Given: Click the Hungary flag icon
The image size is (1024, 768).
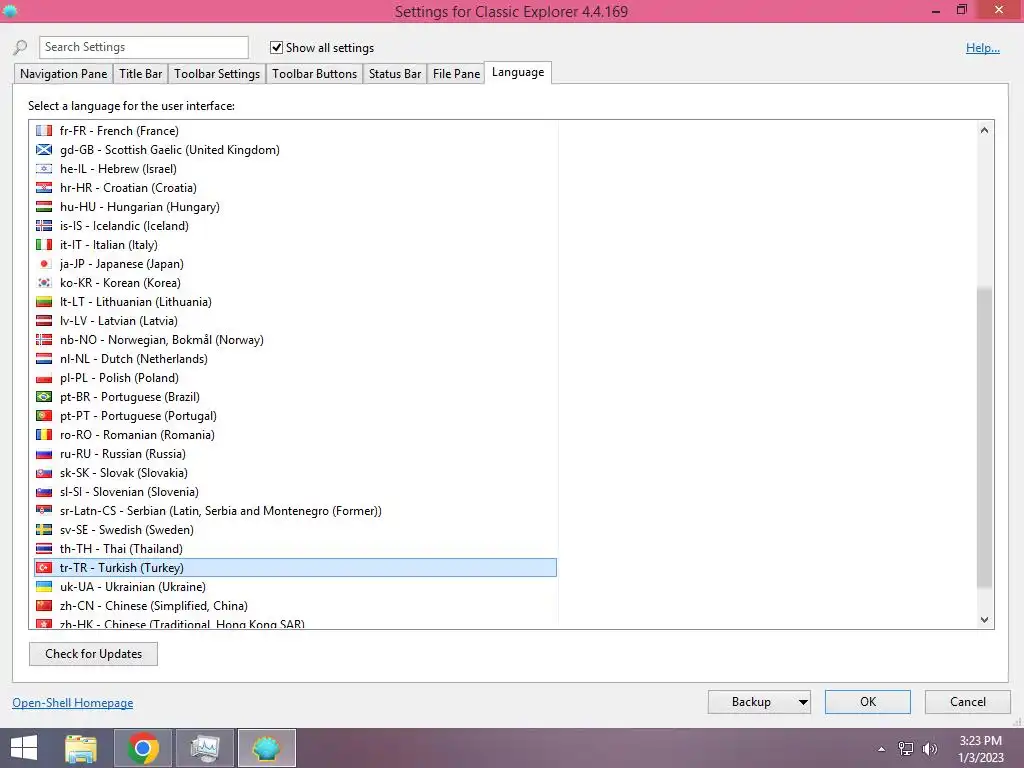Looking at the screenshot, I should tap(44, 206).
